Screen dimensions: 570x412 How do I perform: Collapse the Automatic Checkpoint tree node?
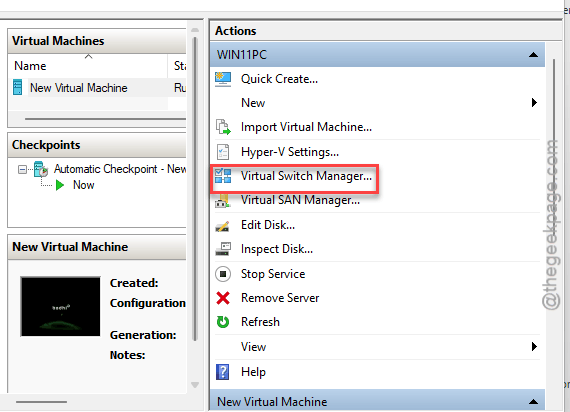point(22,169)
